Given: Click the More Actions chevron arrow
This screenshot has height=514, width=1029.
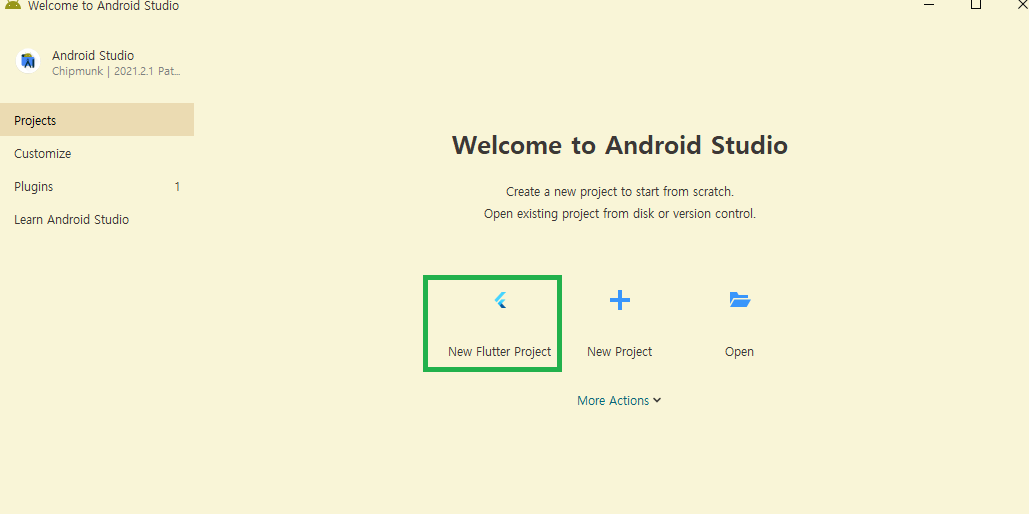Looking at the screenshot, I should tap(657, 400).
